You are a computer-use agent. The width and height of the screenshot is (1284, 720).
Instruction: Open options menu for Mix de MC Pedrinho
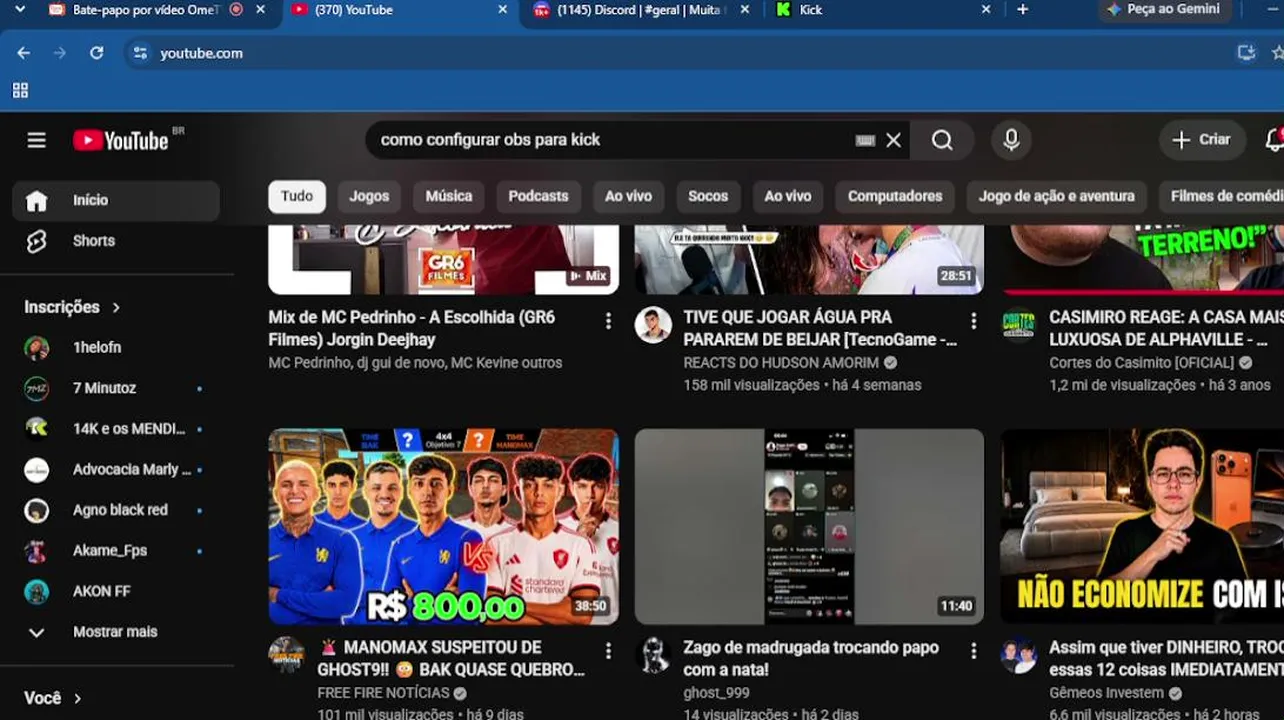(608, 321)
